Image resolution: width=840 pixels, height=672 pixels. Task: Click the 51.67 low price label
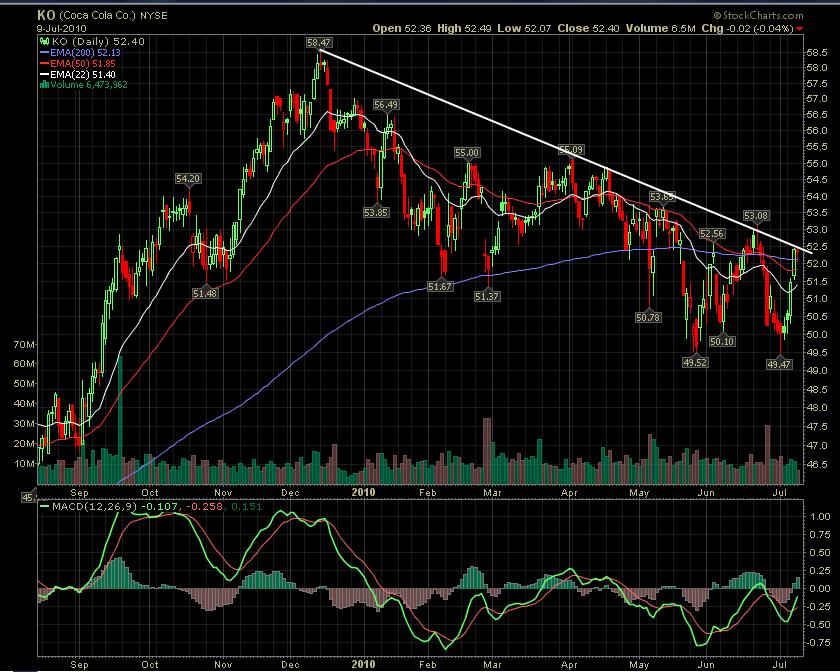tap(440, 287)
